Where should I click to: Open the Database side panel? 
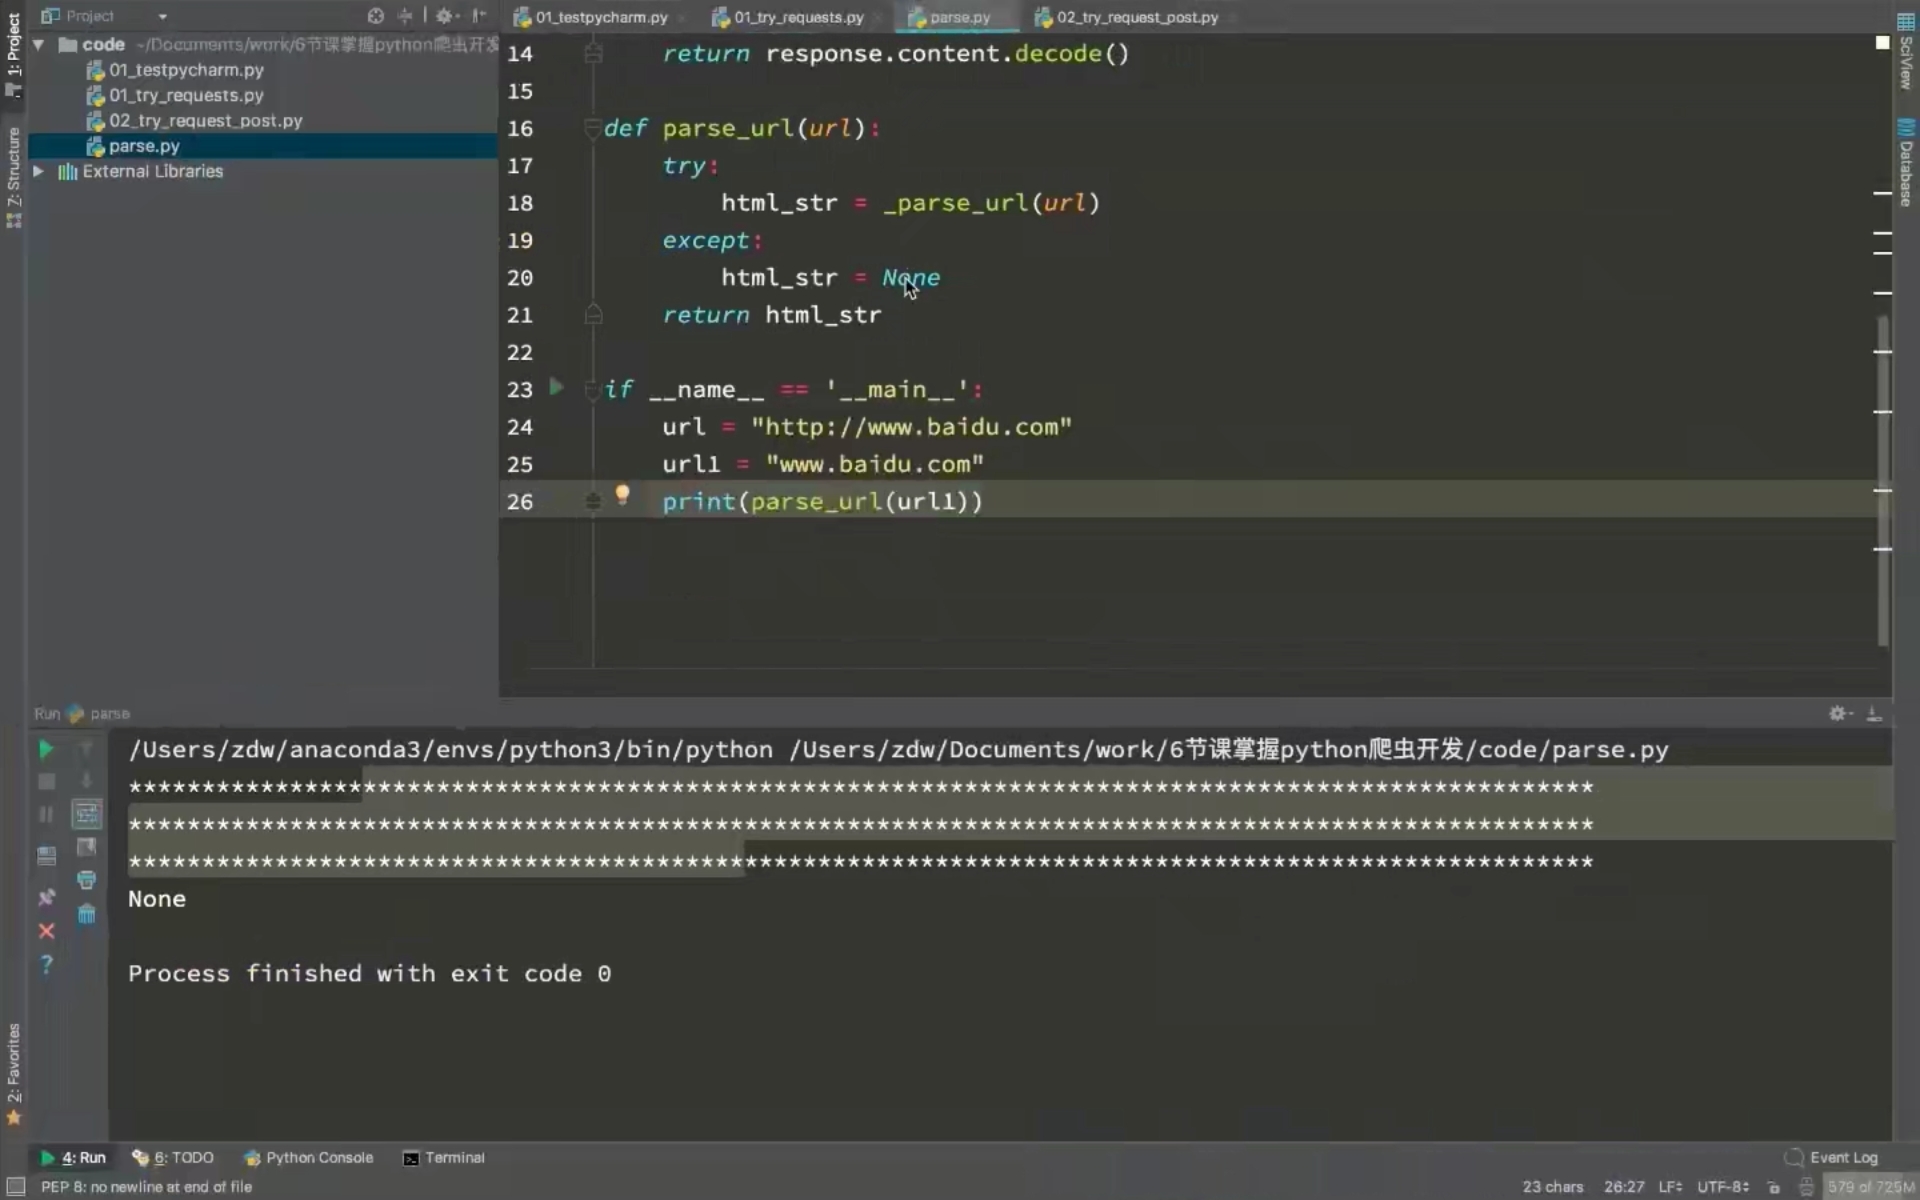click(1906, 163)
